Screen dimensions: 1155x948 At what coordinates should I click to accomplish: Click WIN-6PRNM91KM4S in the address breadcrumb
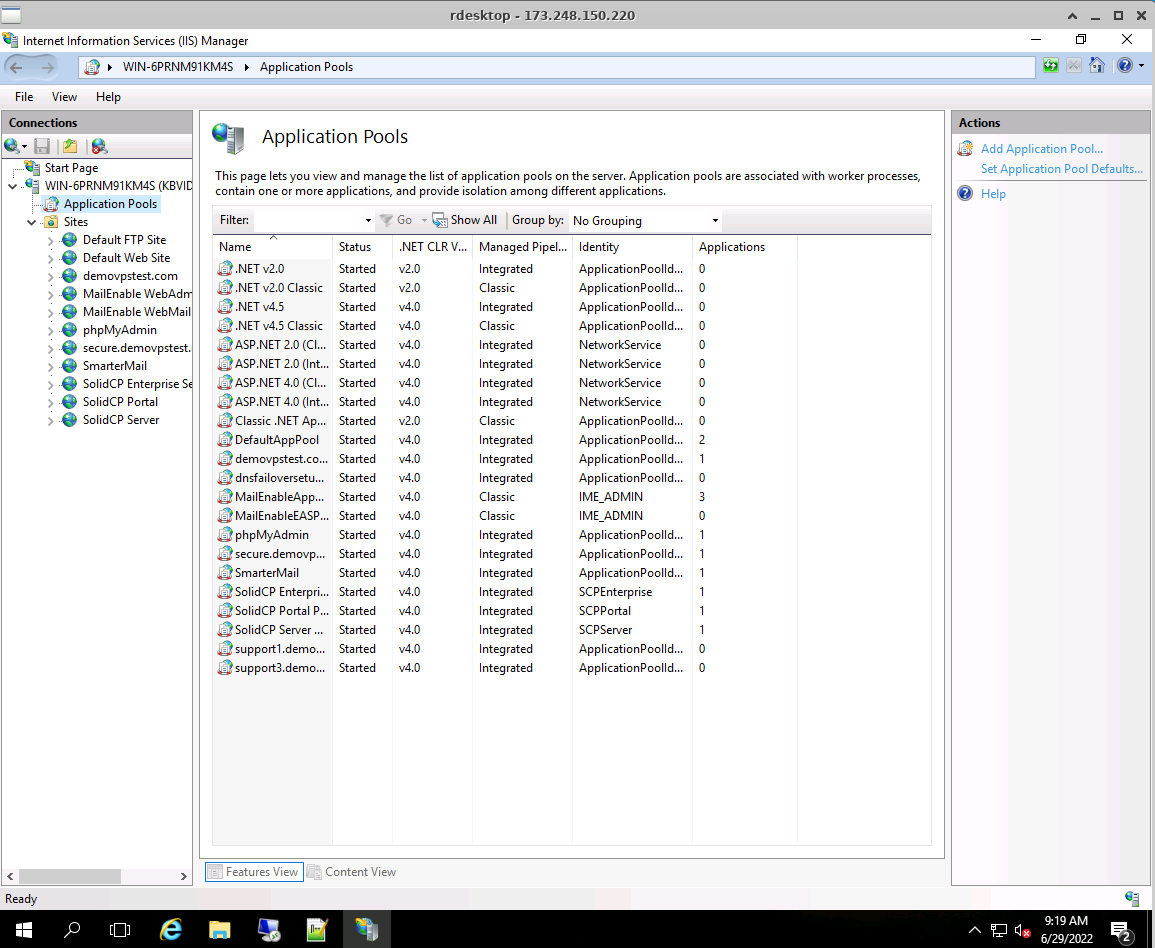point(178,67)
